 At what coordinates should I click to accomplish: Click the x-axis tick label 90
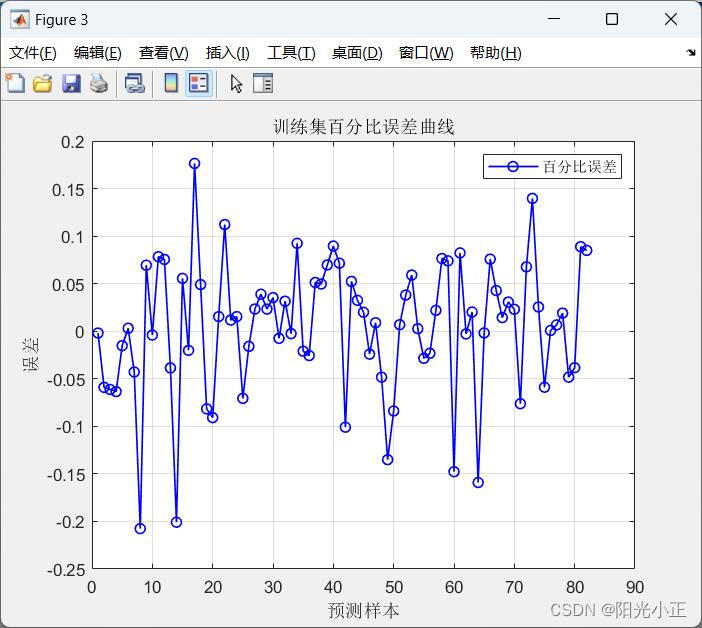pos(634,587)
